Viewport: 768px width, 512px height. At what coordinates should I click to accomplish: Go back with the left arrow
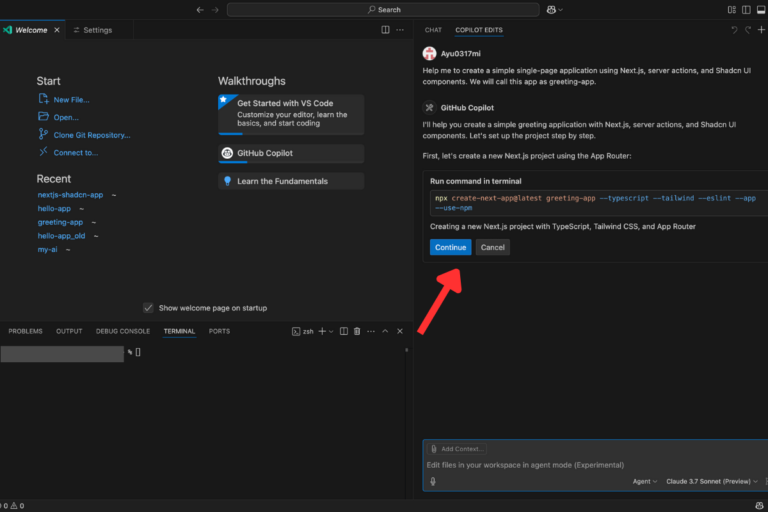(200, 10)
